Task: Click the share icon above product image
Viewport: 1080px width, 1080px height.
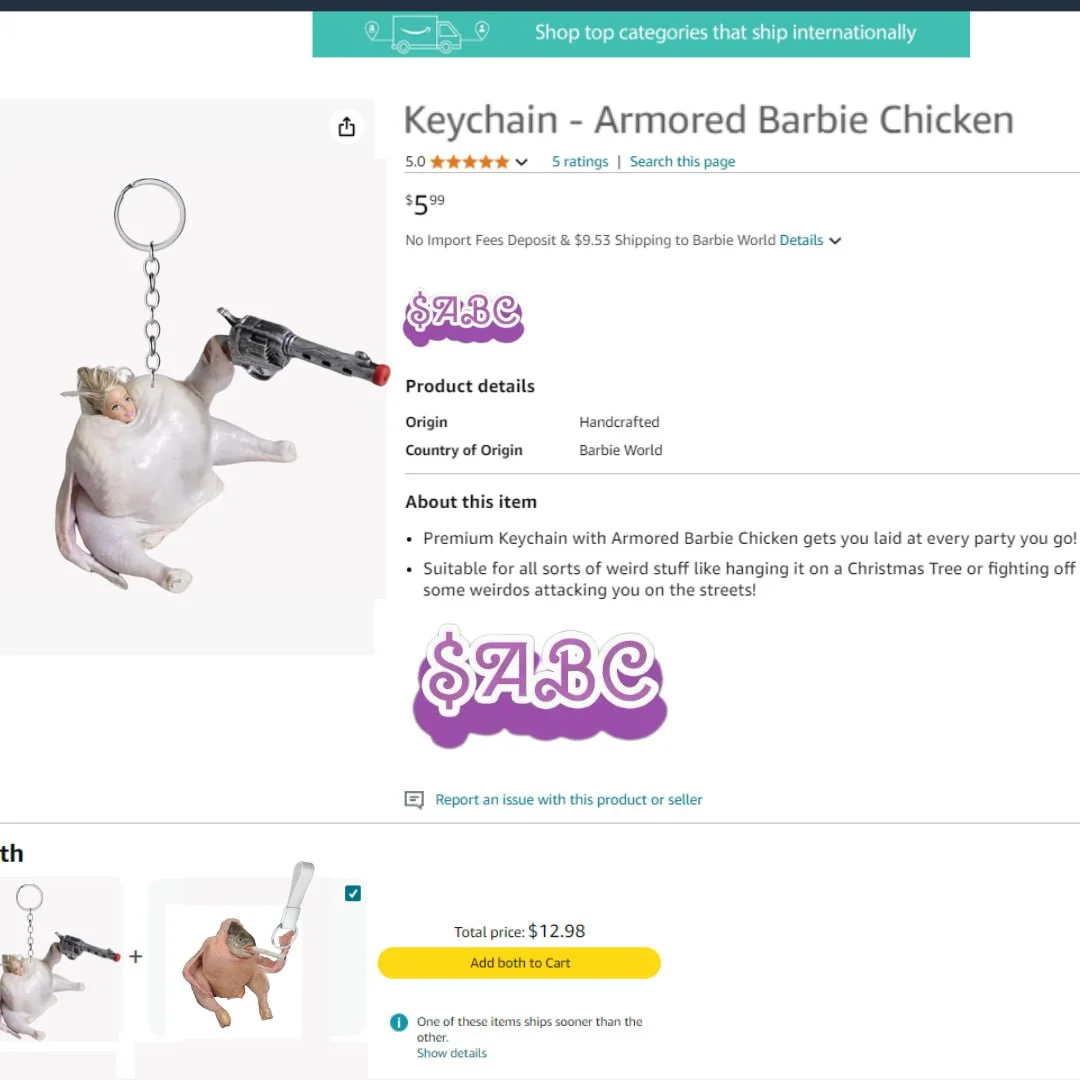Action: pos(346,127)
